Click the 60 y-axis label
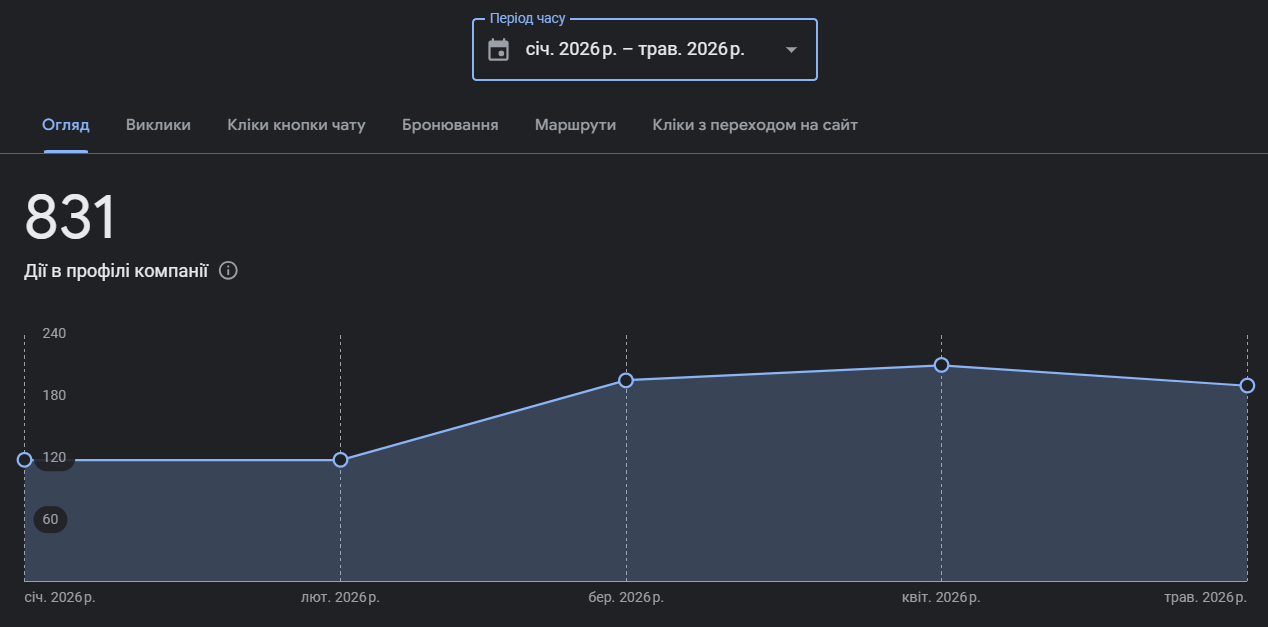This screenshot has width=1268, height=627. (x=50, y=519)
